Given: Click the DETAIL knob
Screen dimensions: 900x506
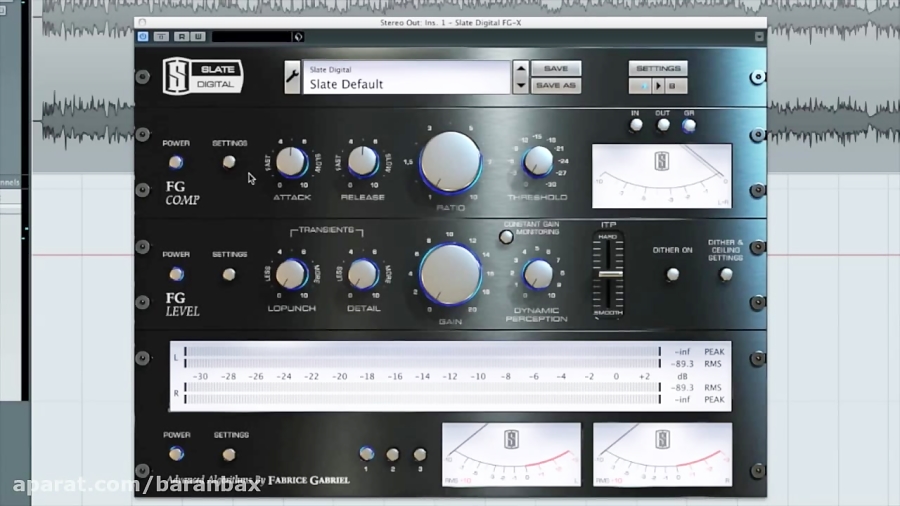Looking at the screenshot, I should (363, 274).
